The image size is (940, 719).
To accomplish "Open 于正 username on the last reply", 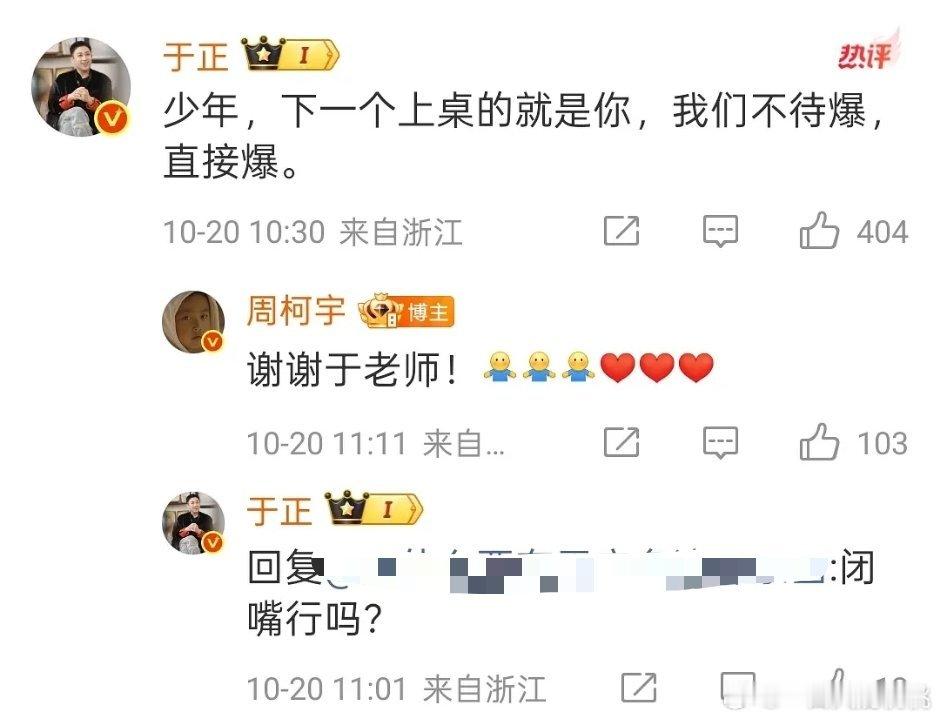I will tap(279, 511).
